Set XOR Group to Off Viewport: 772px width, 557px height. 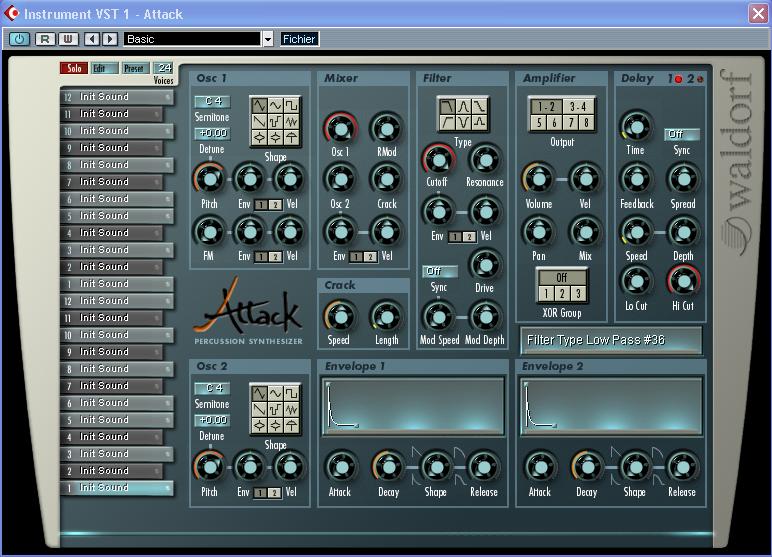562,277
